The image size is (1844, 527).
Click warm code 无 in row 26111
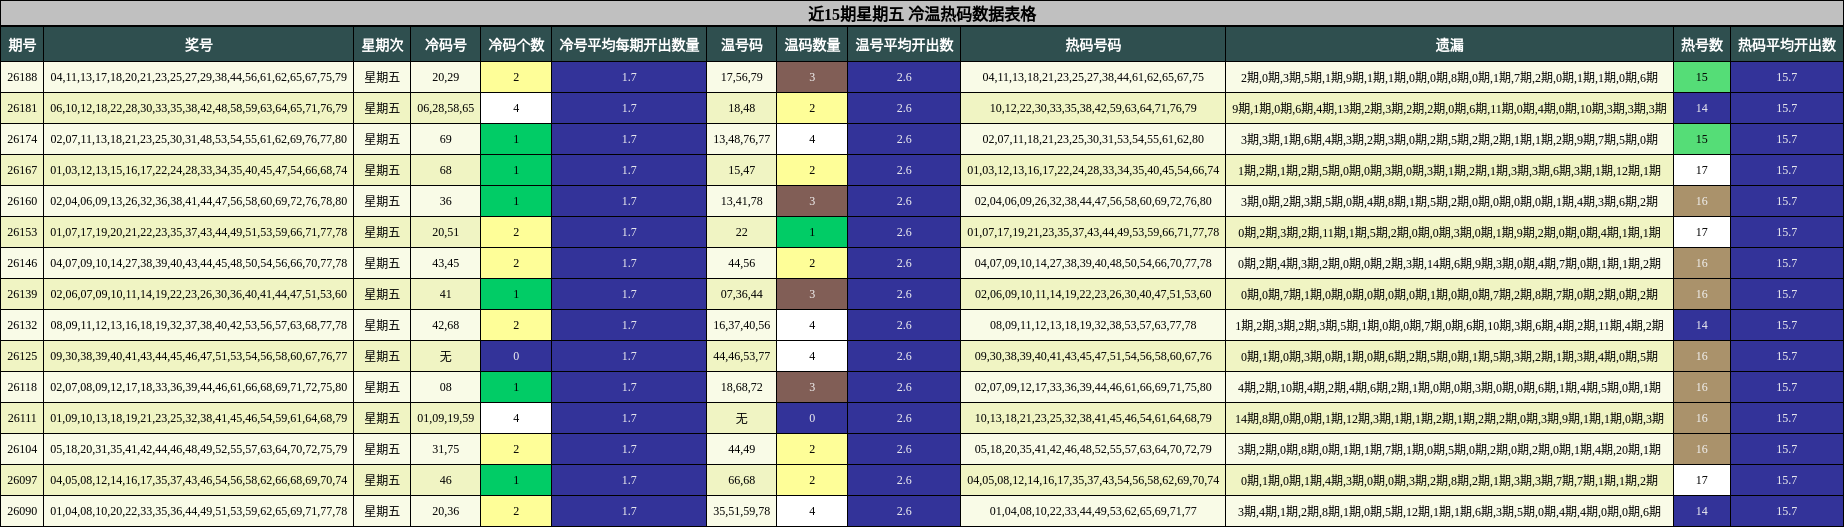point(742,418)
